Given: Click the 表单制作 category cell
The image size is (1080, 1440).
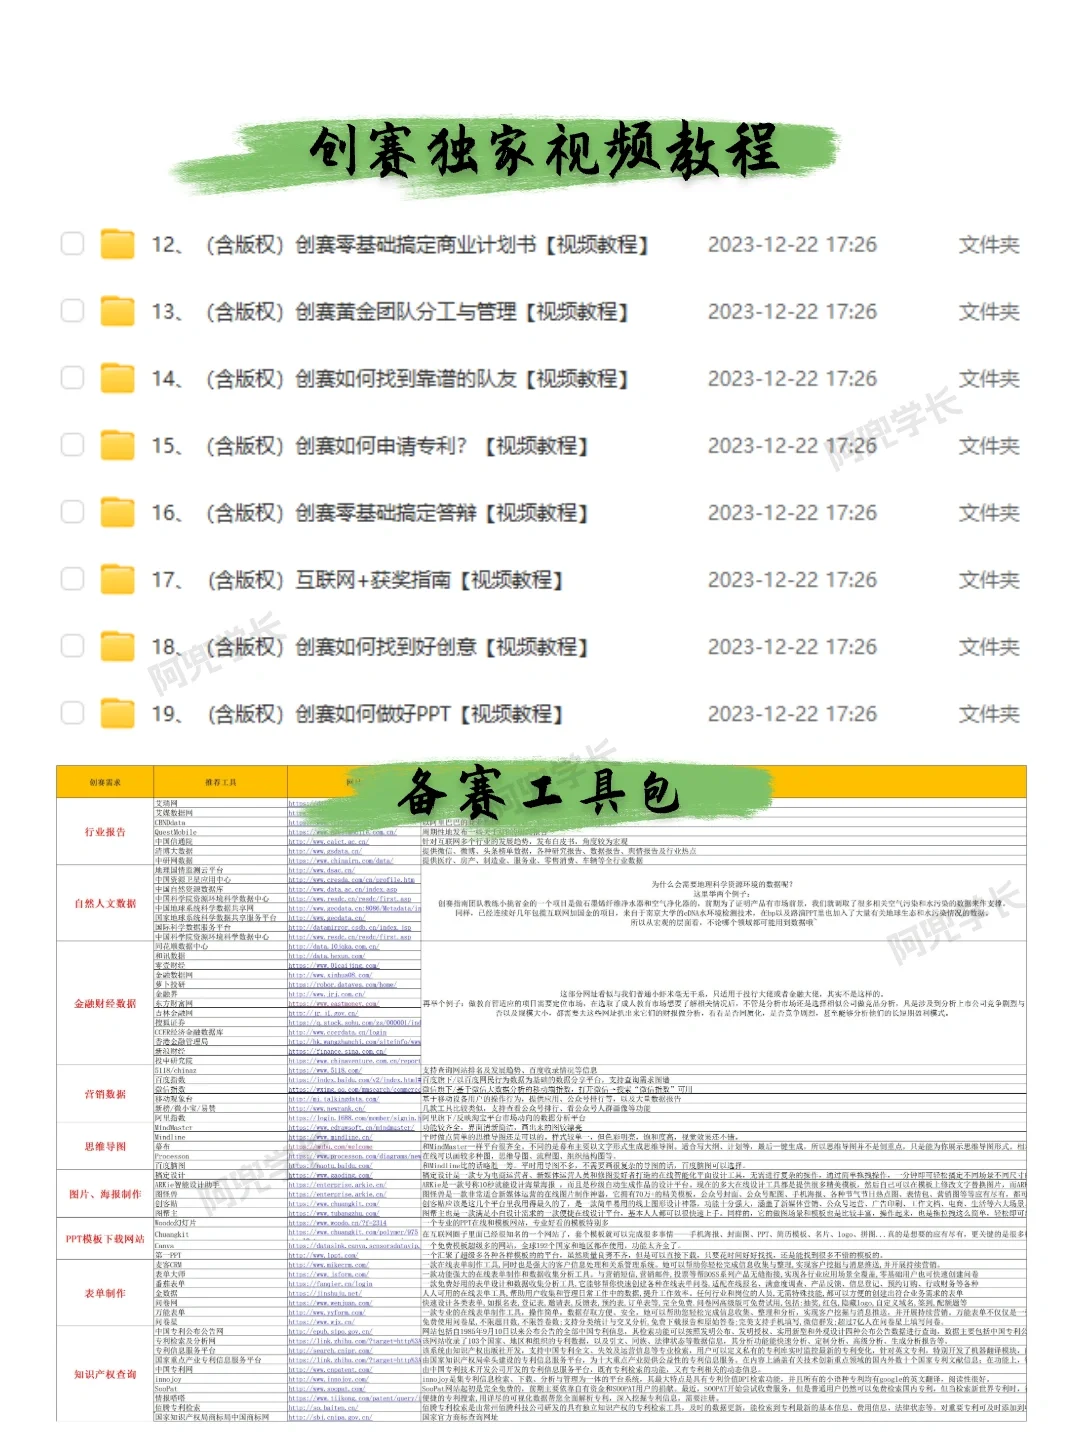Looking at the screenshot, I should (105, 1293).
